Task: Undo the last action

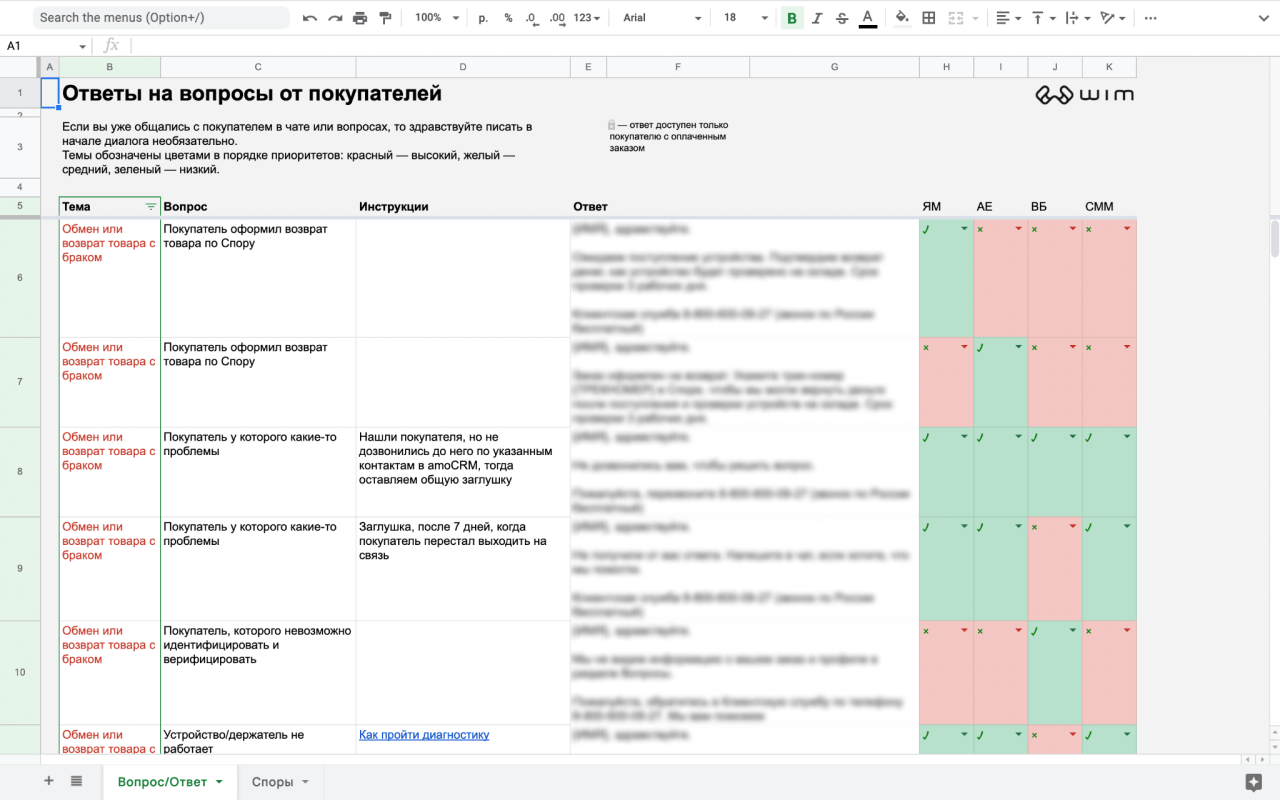Action: [310, 18]
